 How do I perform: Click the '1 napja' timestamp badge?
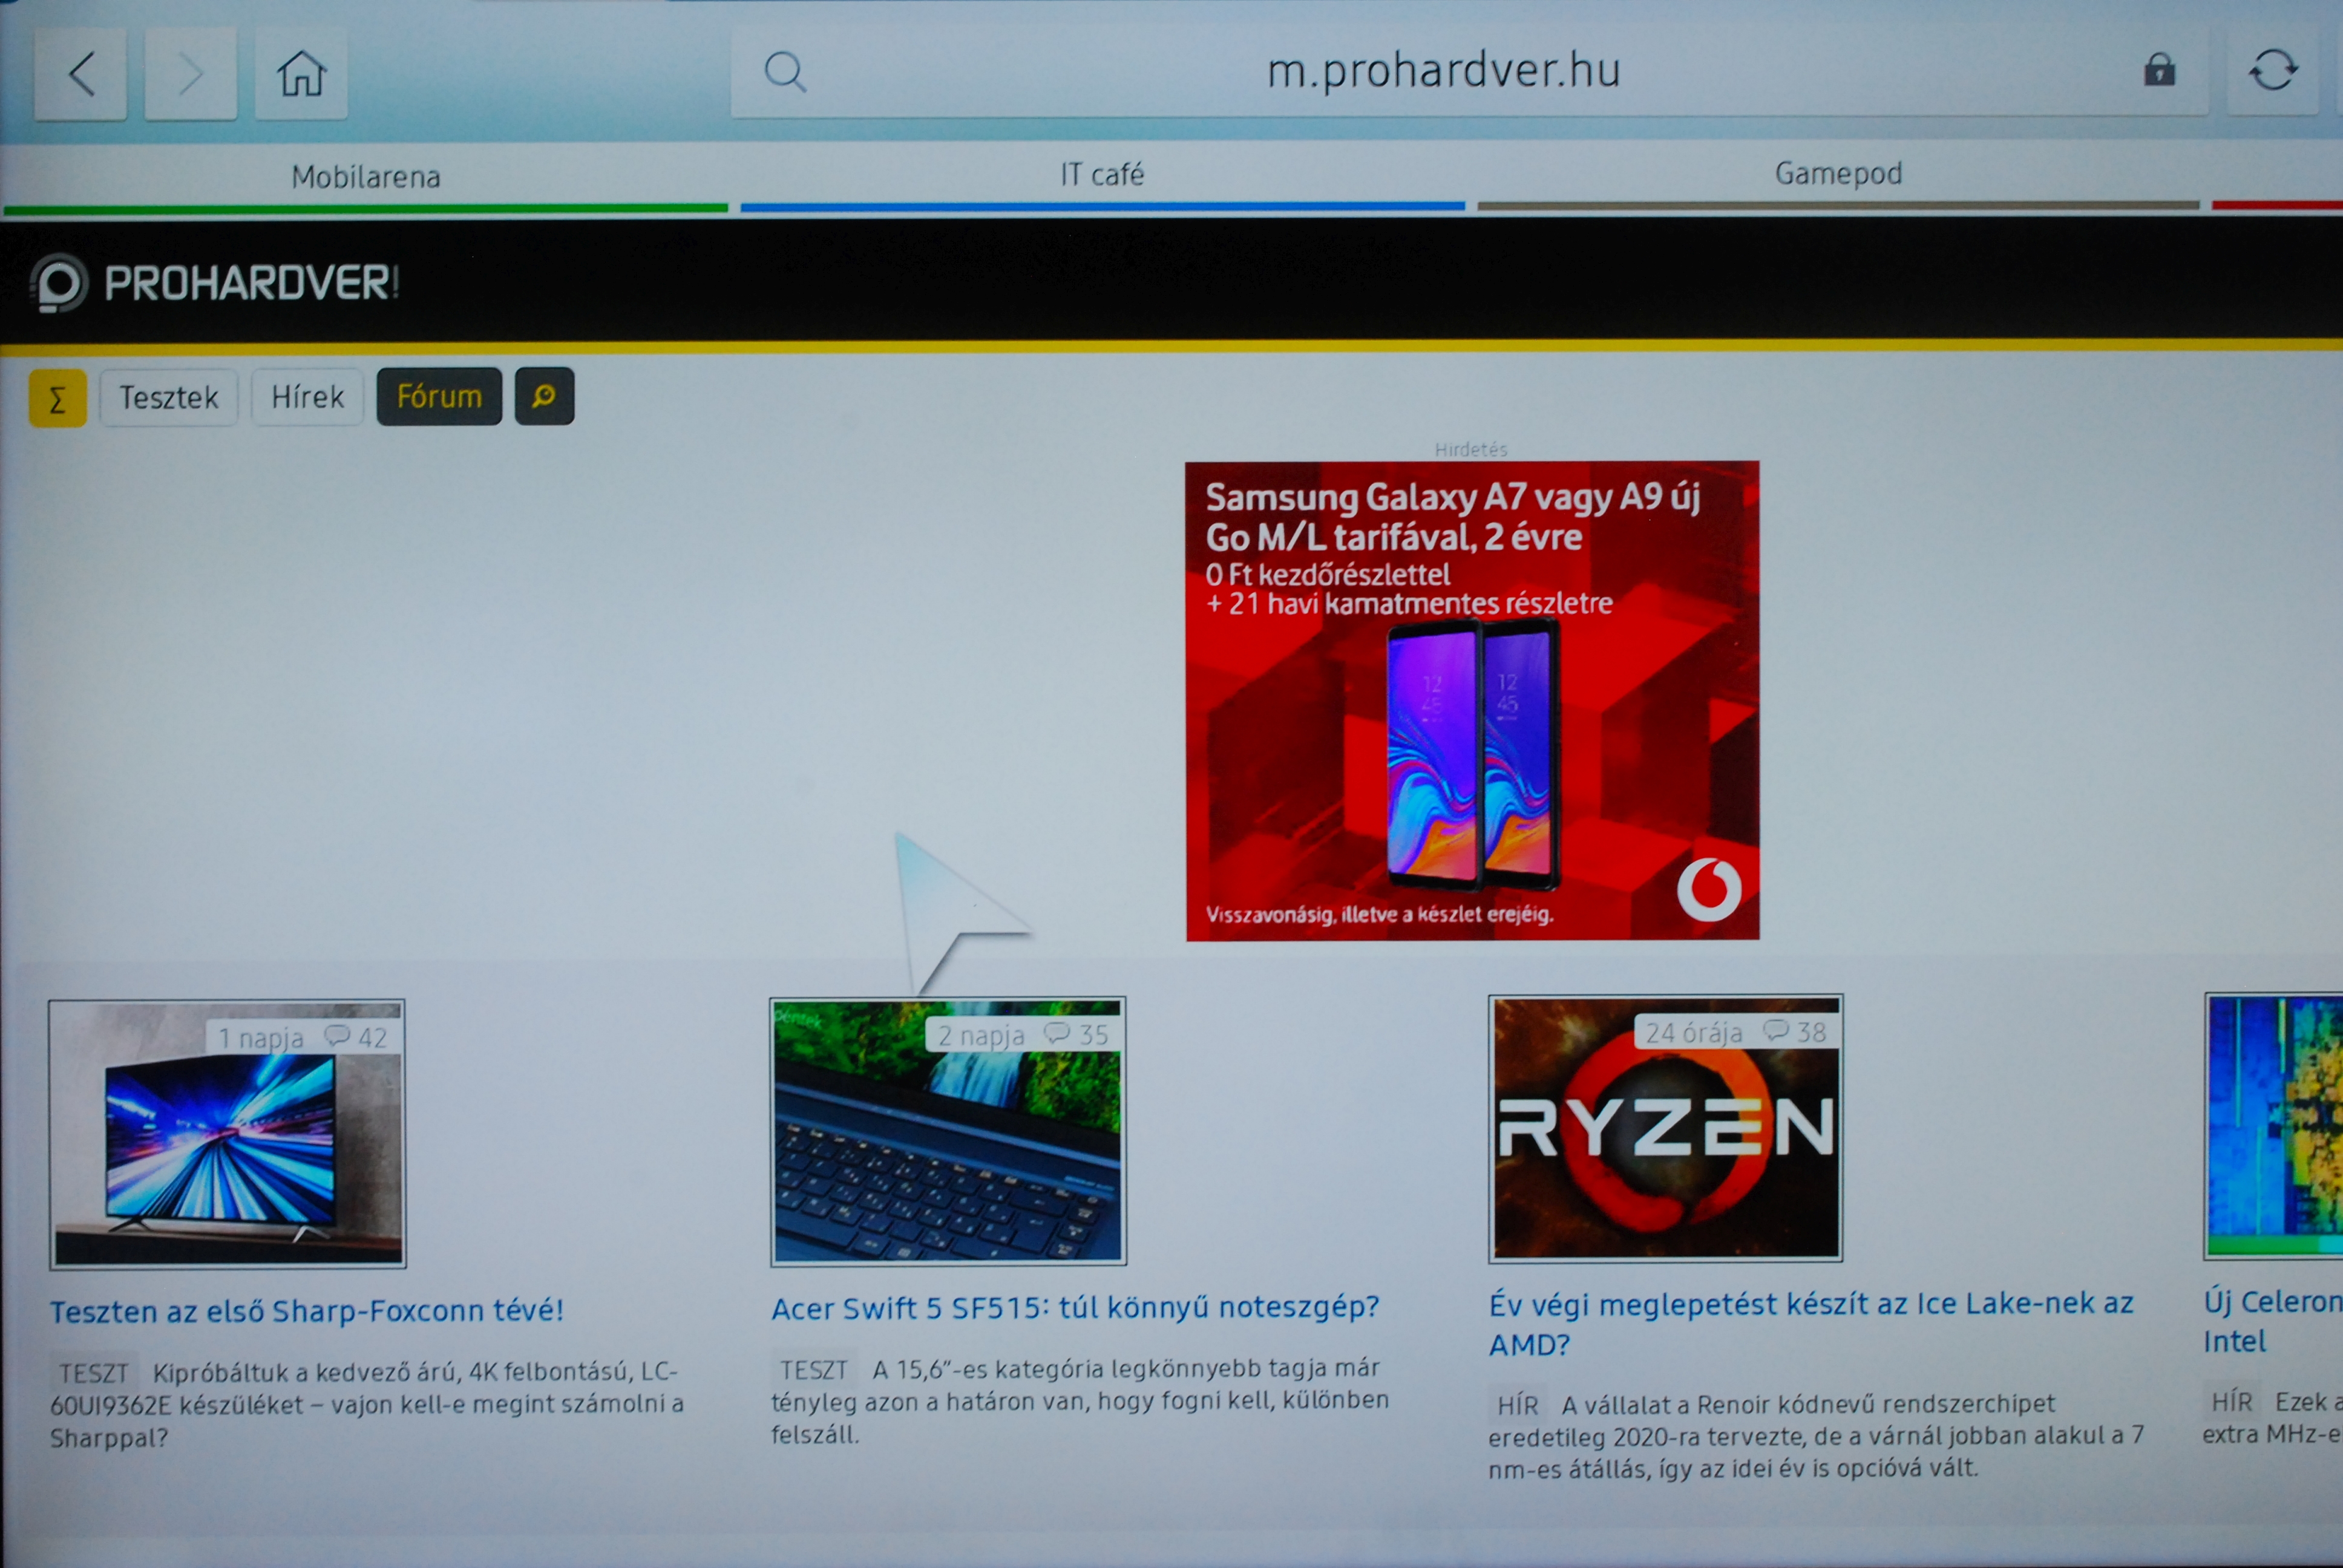[x=261, y=1038]
